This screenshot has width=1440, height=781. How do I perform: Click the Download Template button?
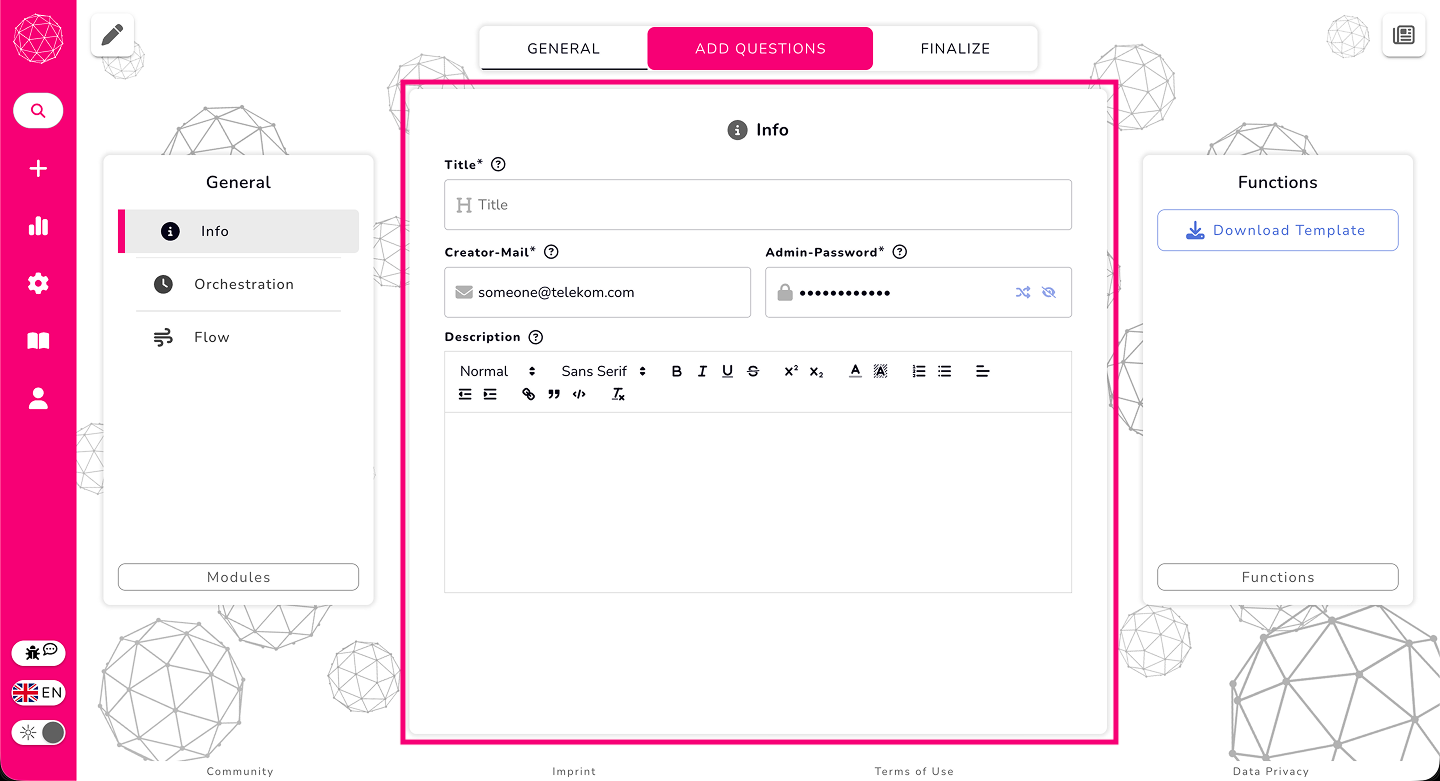coord(1277,230)
